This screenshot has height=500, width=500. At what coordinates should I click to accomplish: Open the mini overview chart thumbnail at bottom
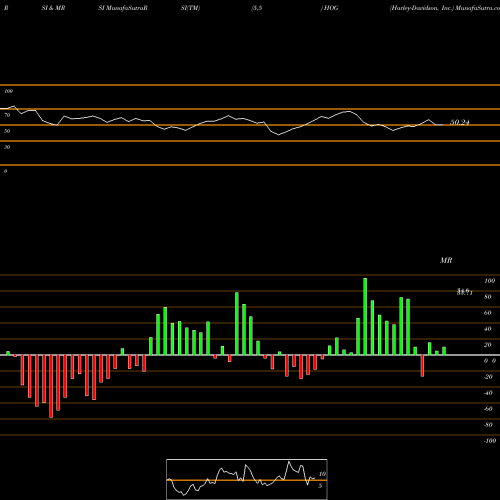(x=247, y=479)
